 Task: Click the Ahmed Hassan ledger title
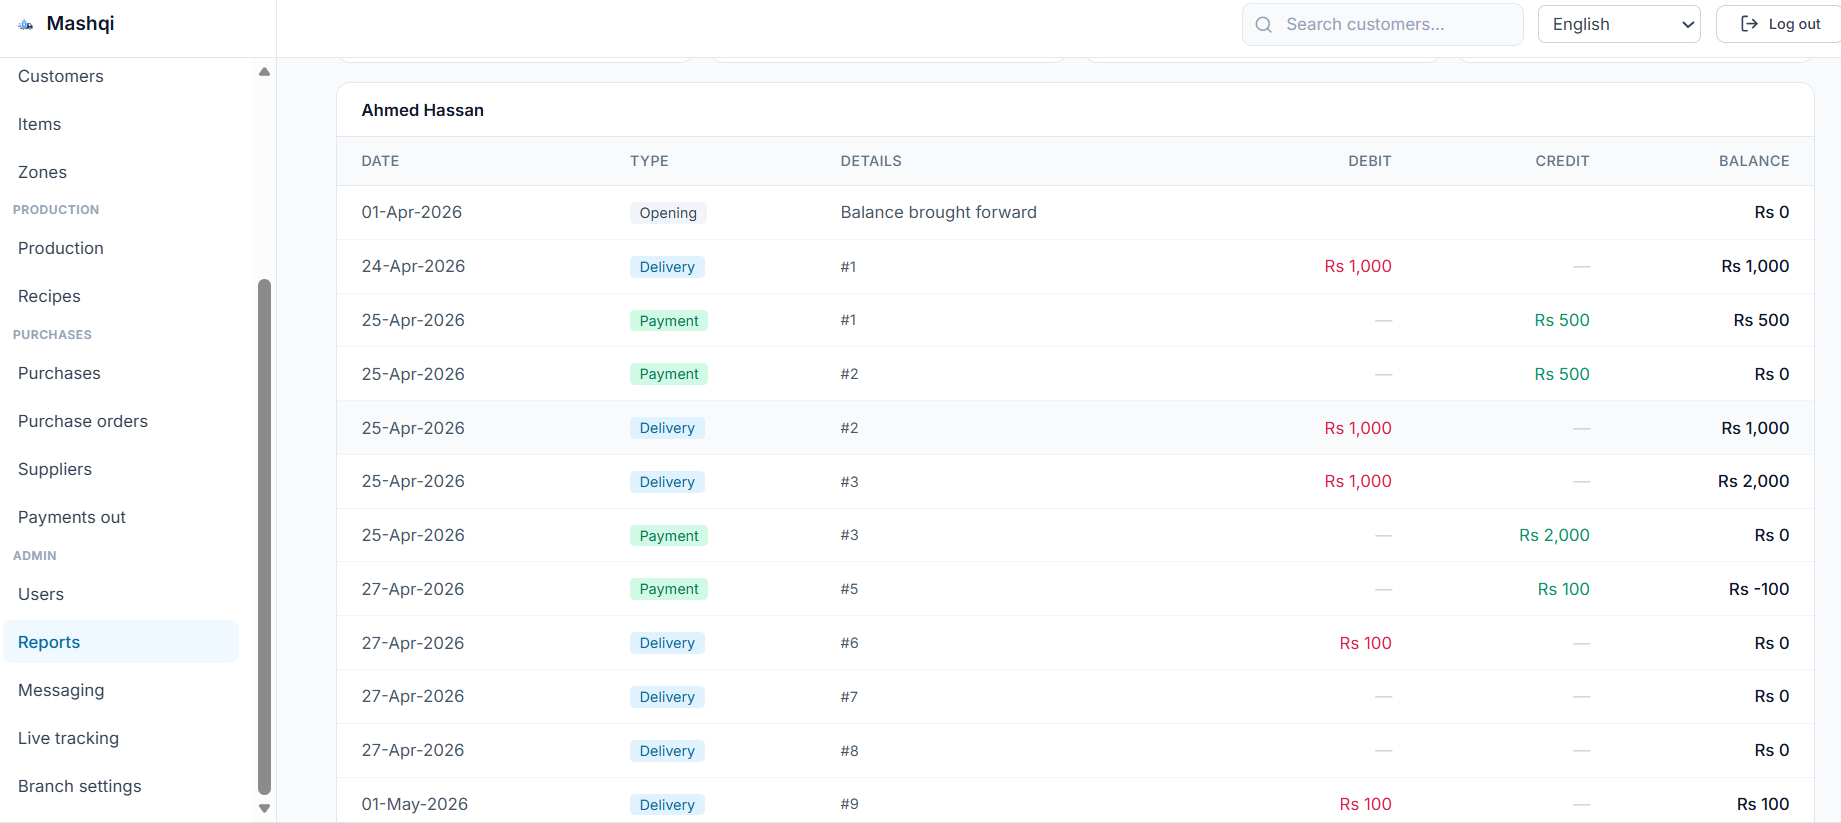[x=422, y=110]
